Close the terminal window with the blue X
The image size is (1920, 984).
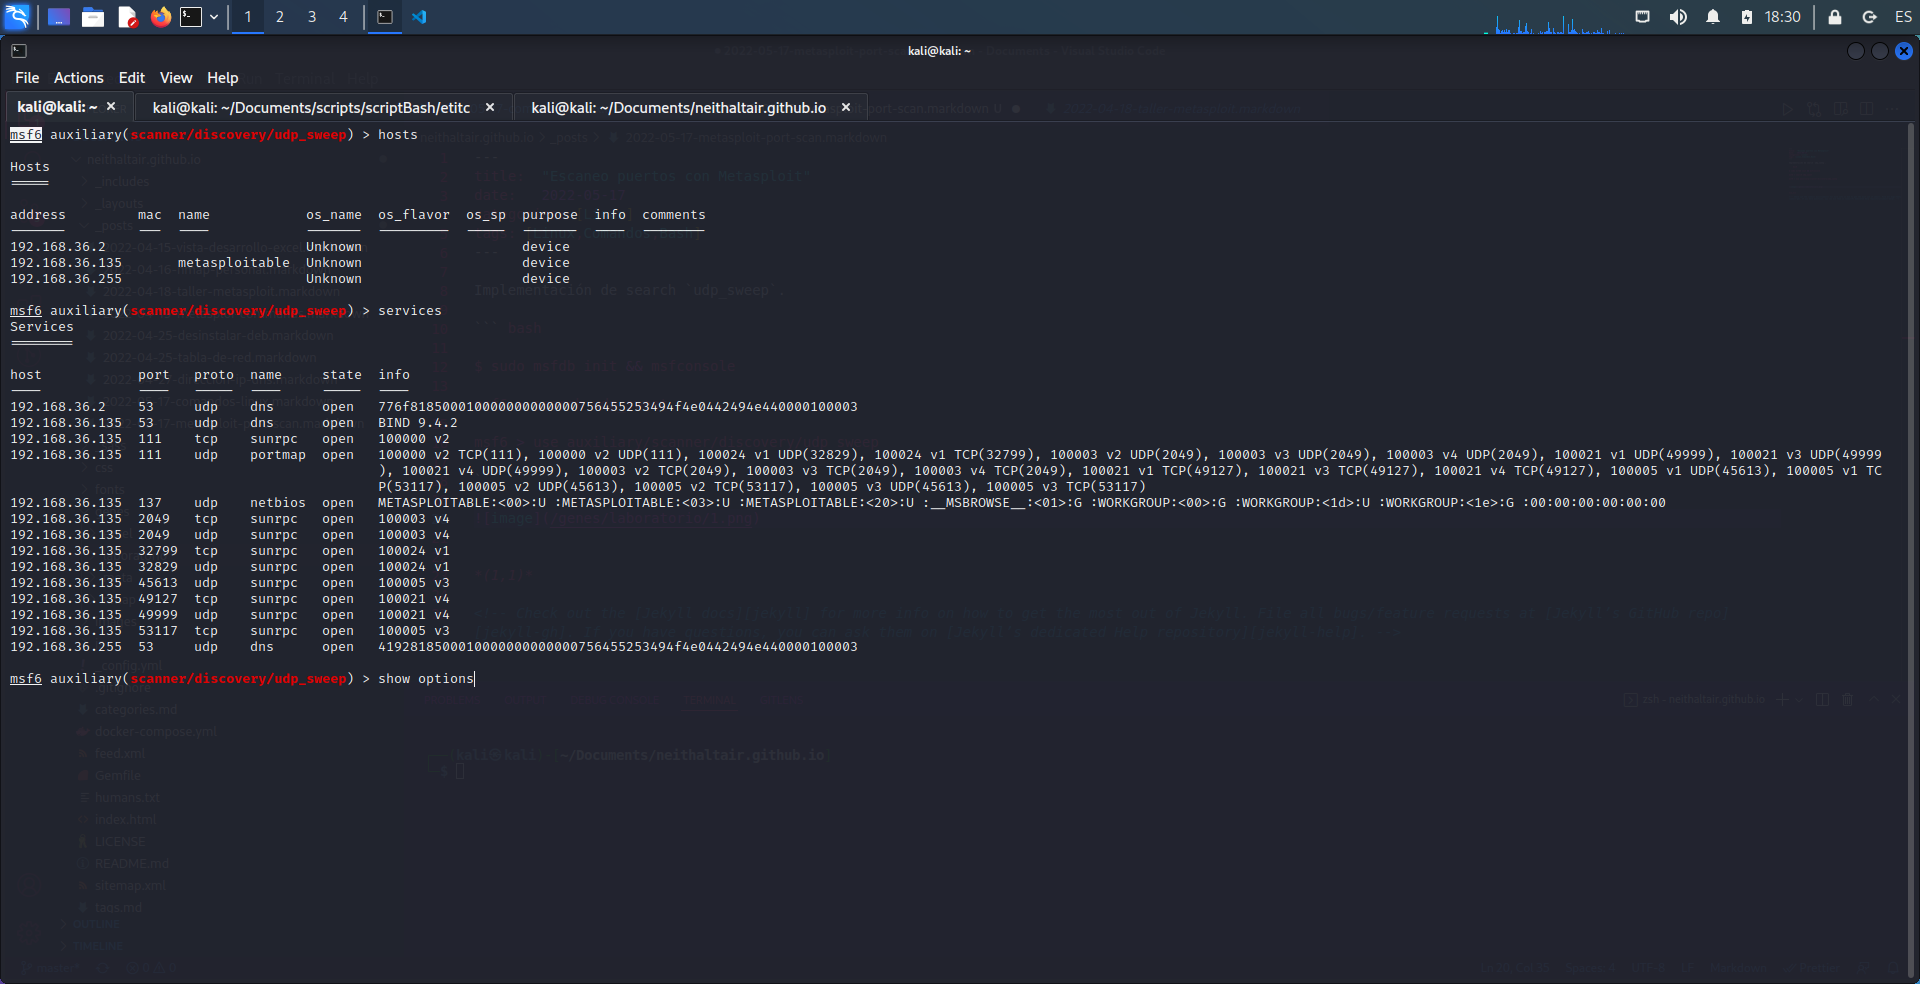(x=1904, y=51)
